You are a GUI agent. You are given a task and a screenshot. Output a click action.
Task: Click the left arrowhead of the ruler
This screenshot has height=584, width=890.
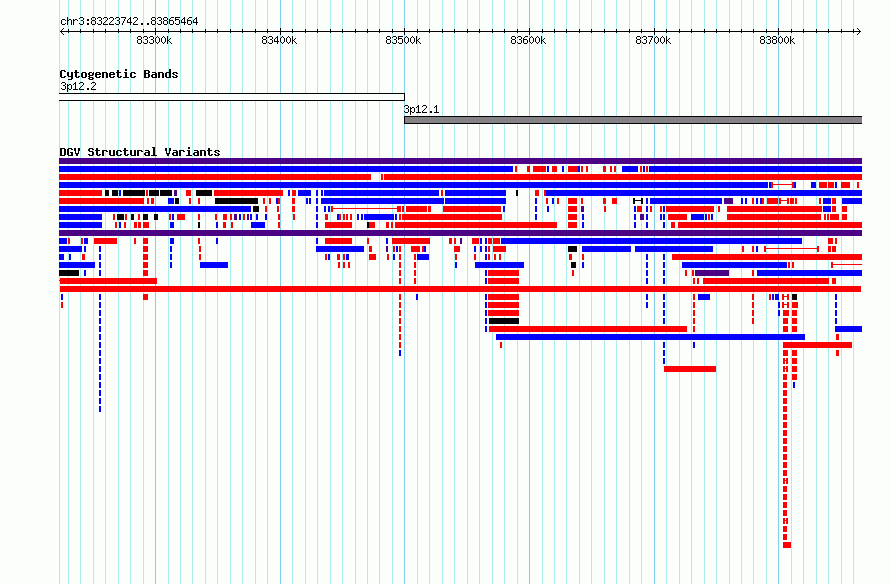pyautogui.click(x=62, y=31)
